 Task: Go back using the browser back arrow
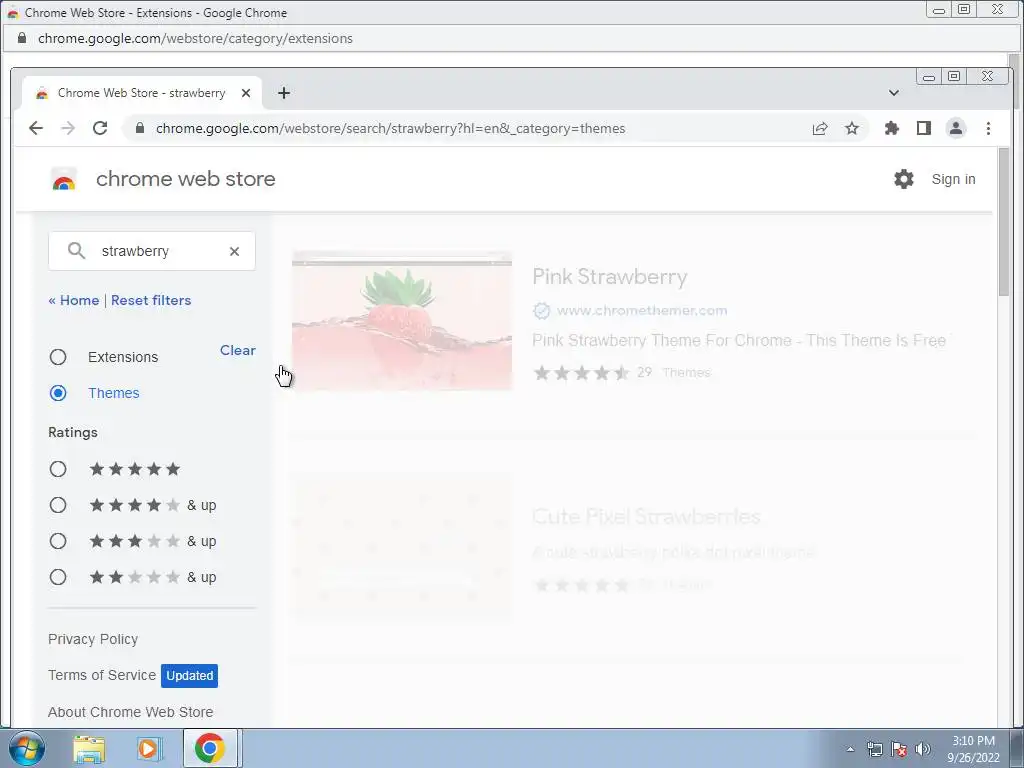[36, 128]
